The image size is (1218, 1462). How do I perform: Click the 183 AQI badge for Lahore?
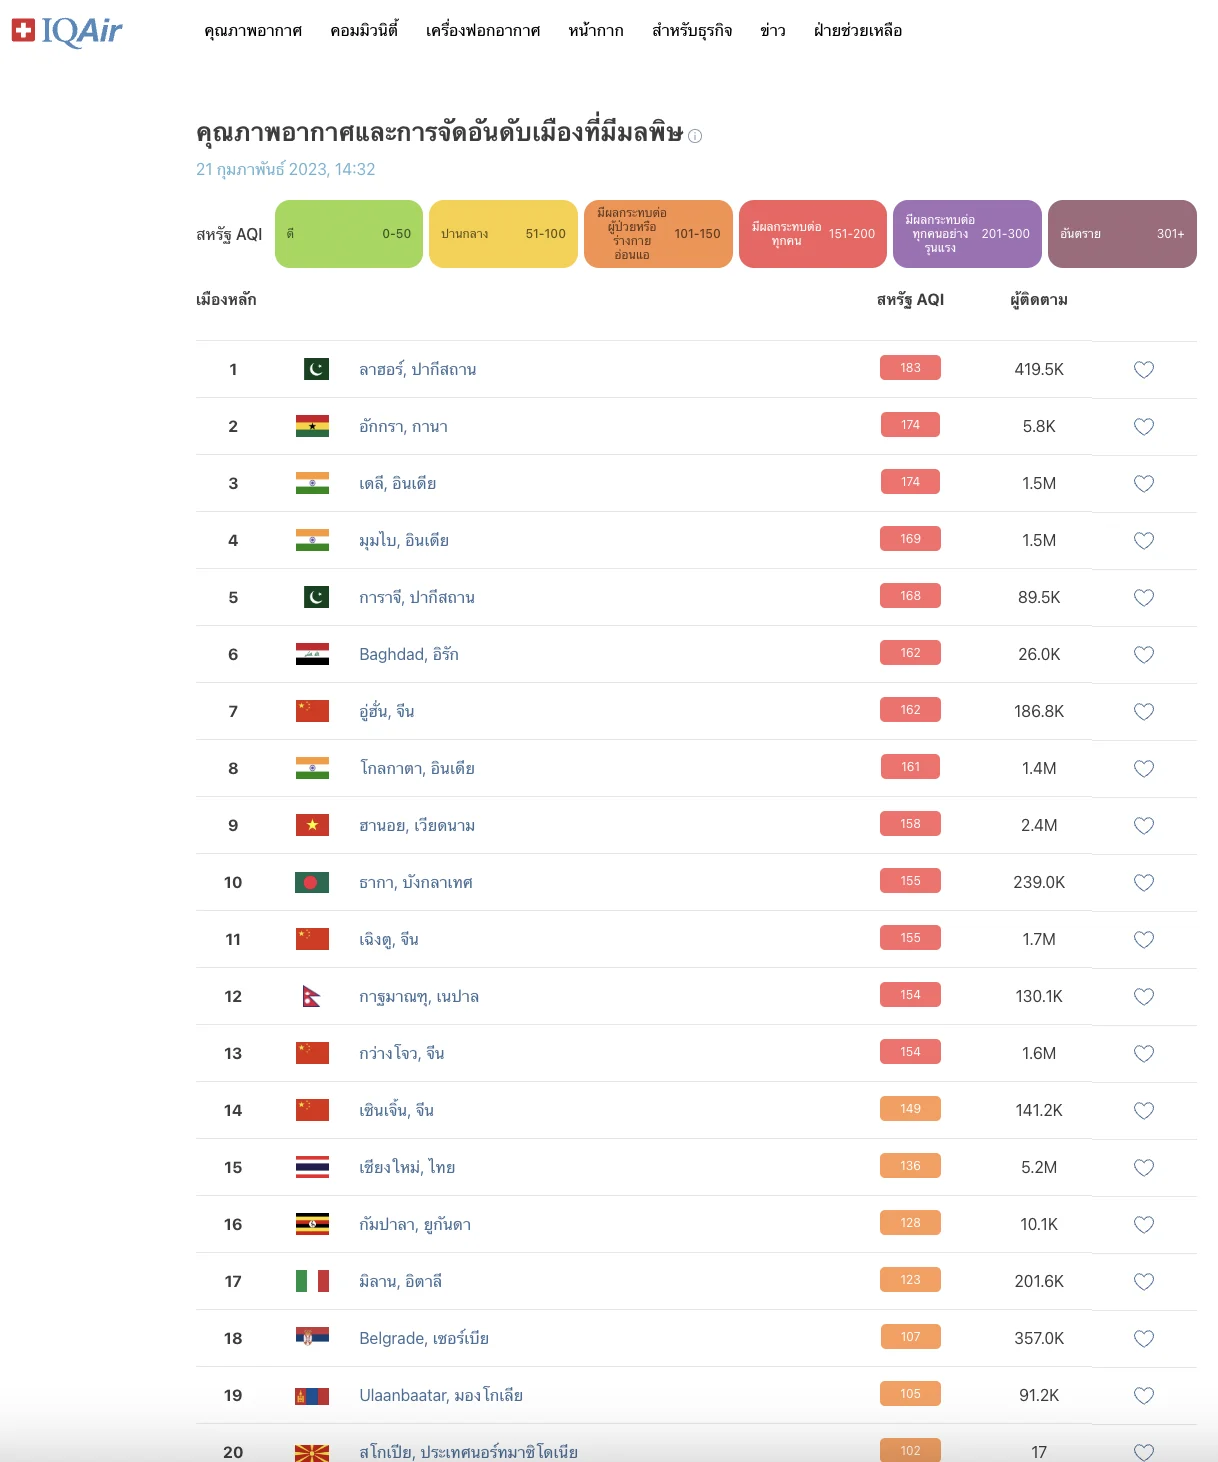pos(910,368)
